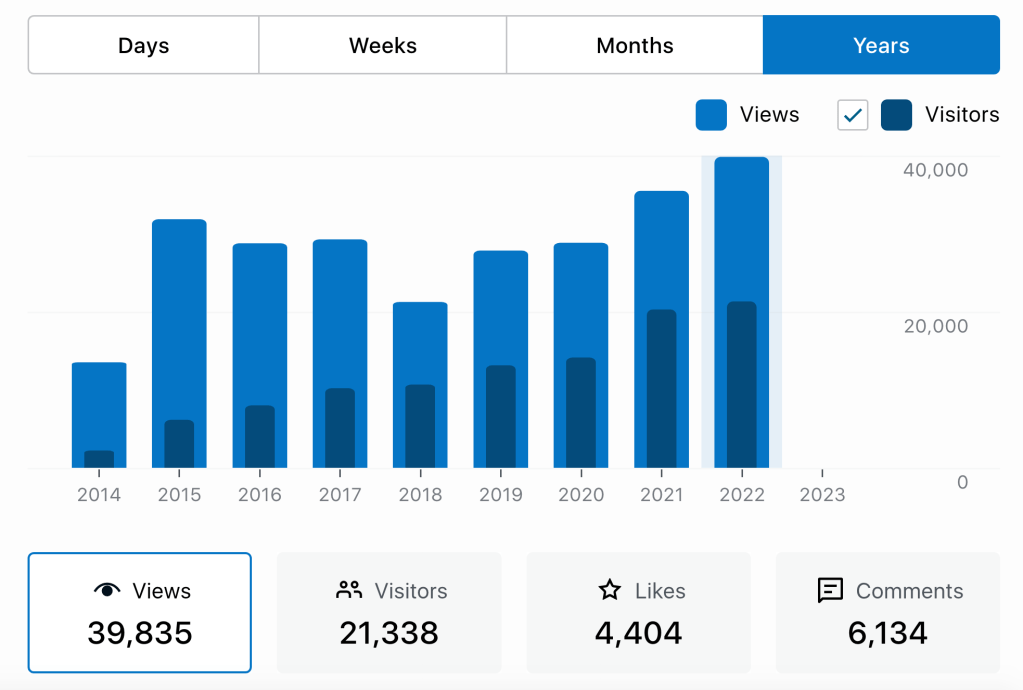Click the 2023 label on the x-axis
Image resolution: width=1023 pixels, height=690 pixels.
tap(822, 494)
